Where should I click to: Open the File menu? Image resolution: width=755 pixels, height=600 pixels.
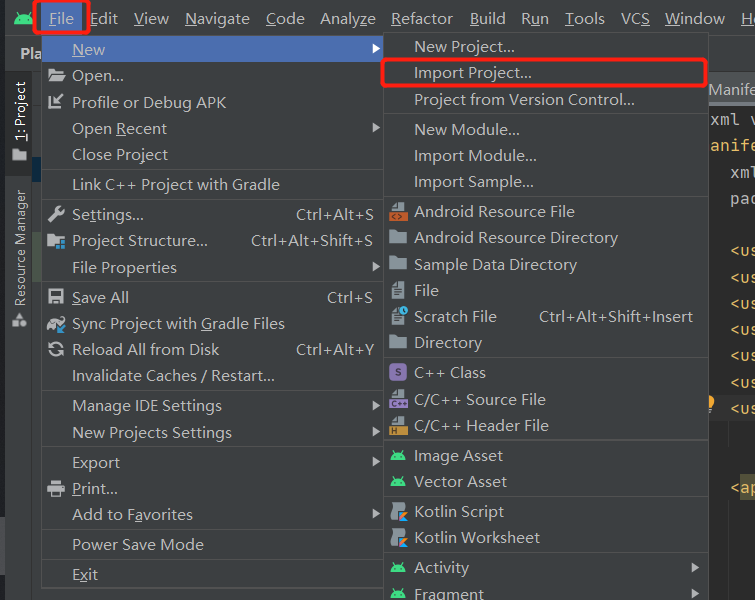click(61, 18)
